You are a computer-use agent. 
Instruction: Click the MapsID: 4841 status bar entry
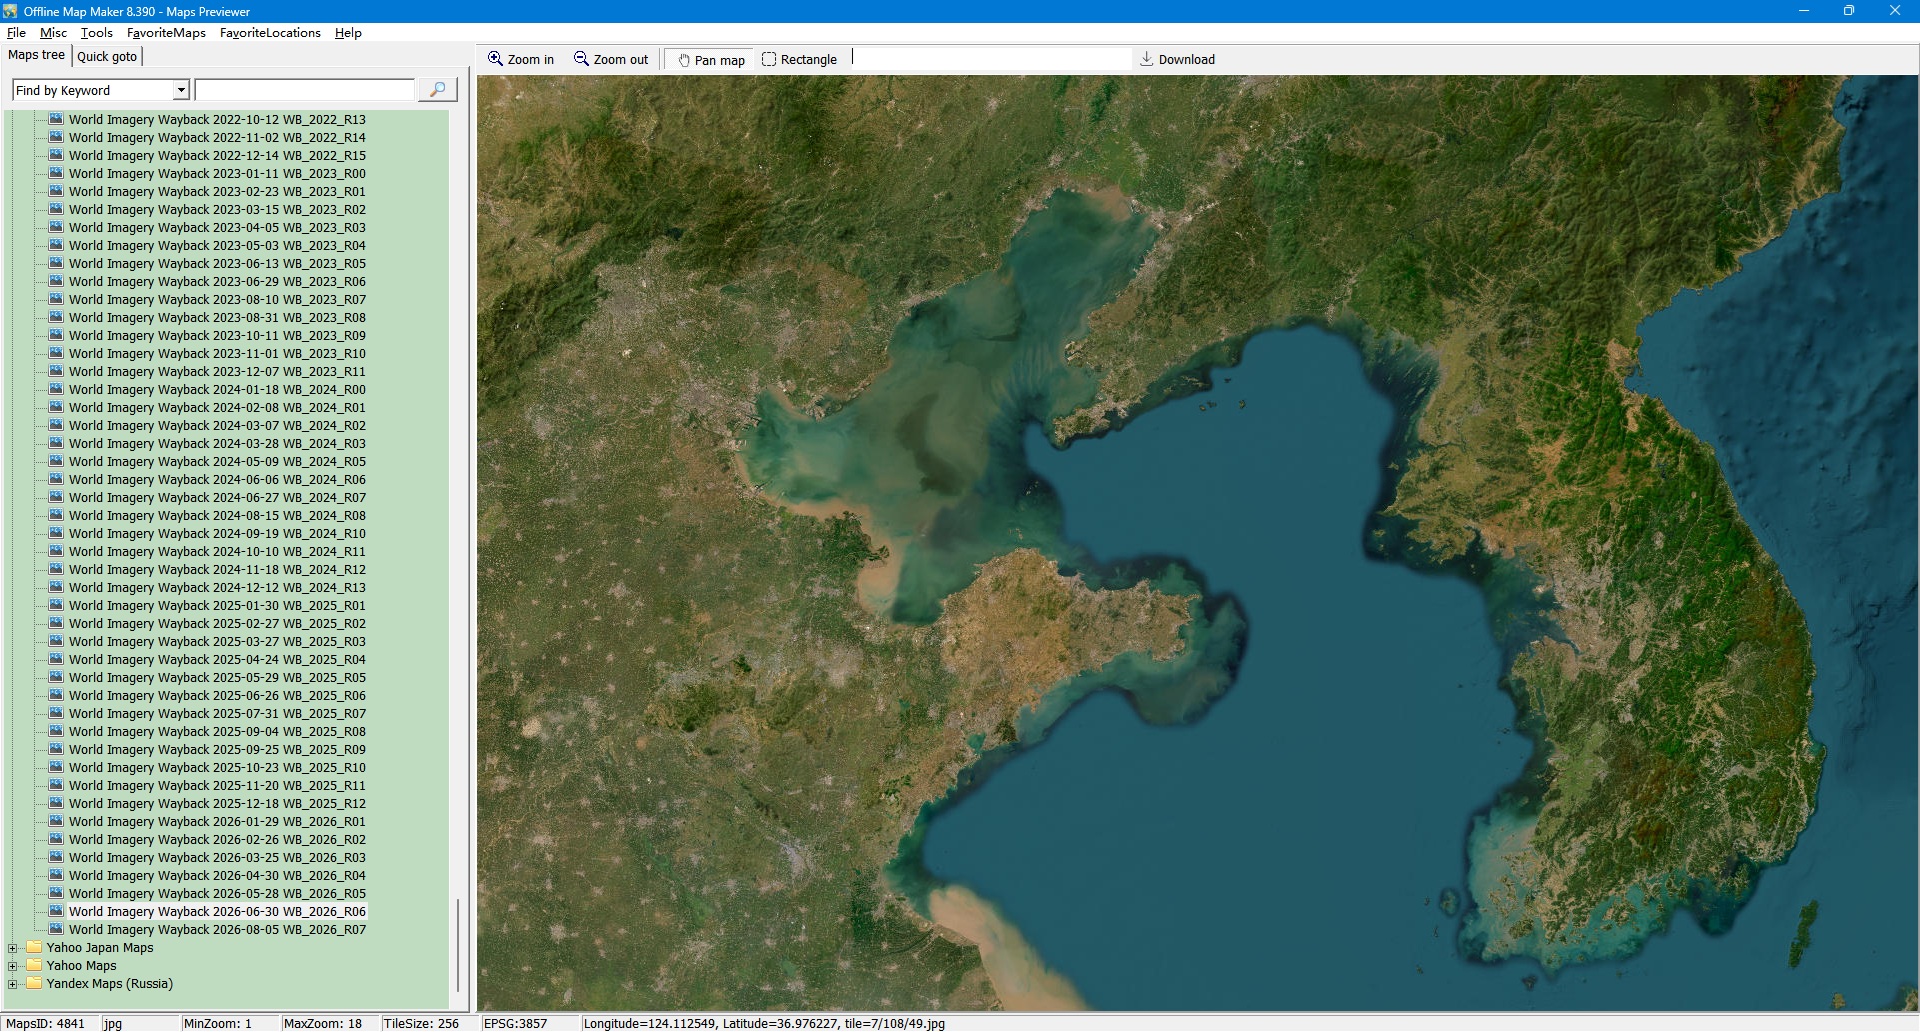49,1023
